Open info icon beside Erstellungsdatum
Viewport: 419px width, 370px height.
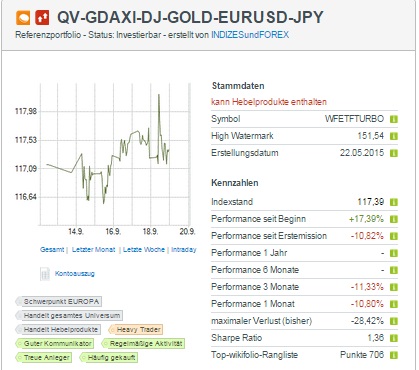pyautogui.click(x=394, y=153)
